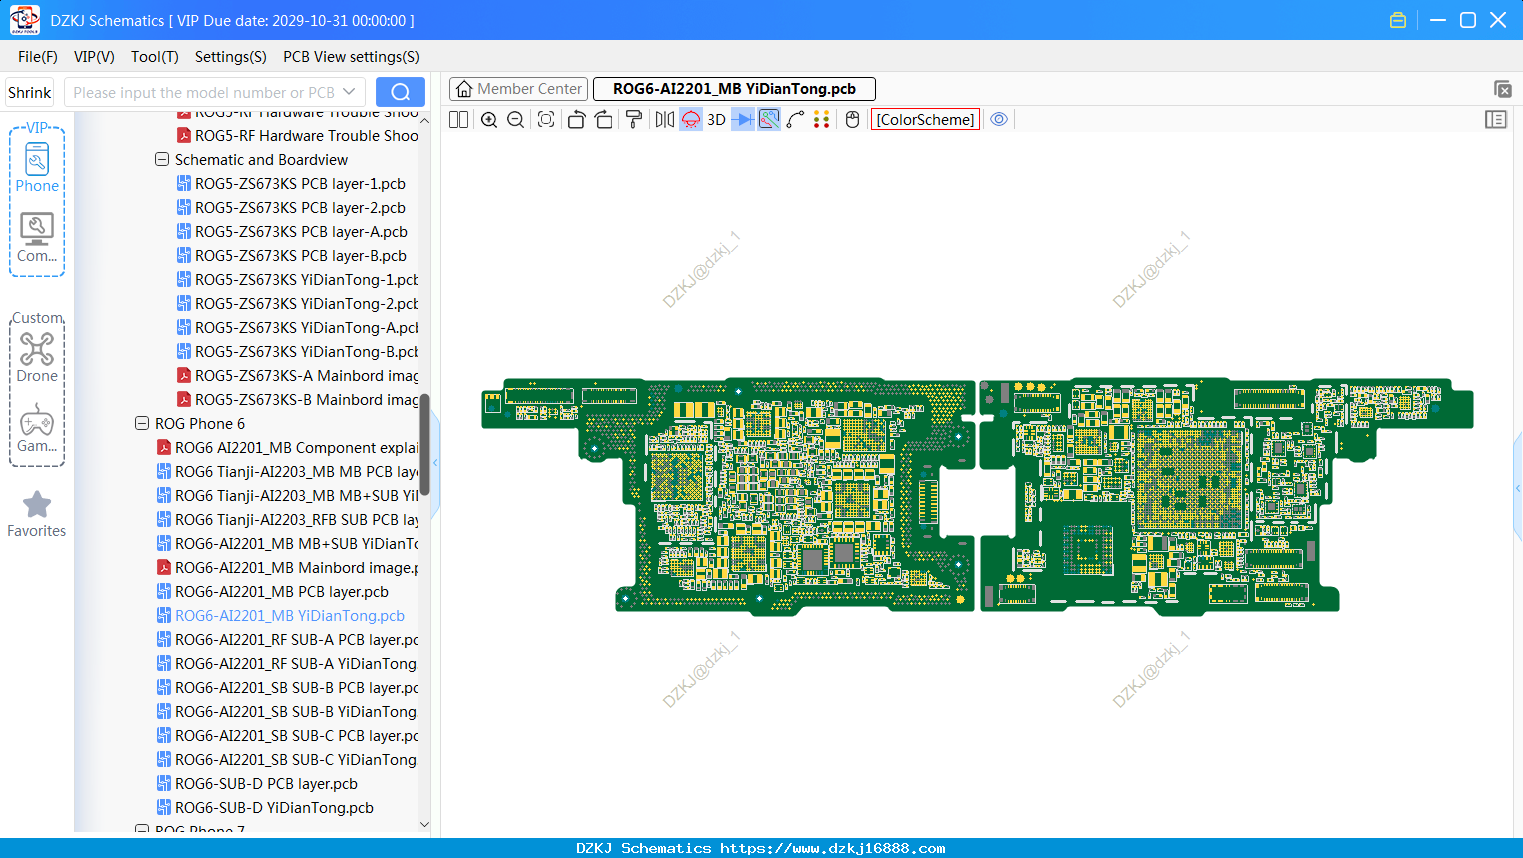The width and height of the screenshot is (1523, 858).
Task: Open the ColorScheme selector
Action: click(x=925, y=119)
